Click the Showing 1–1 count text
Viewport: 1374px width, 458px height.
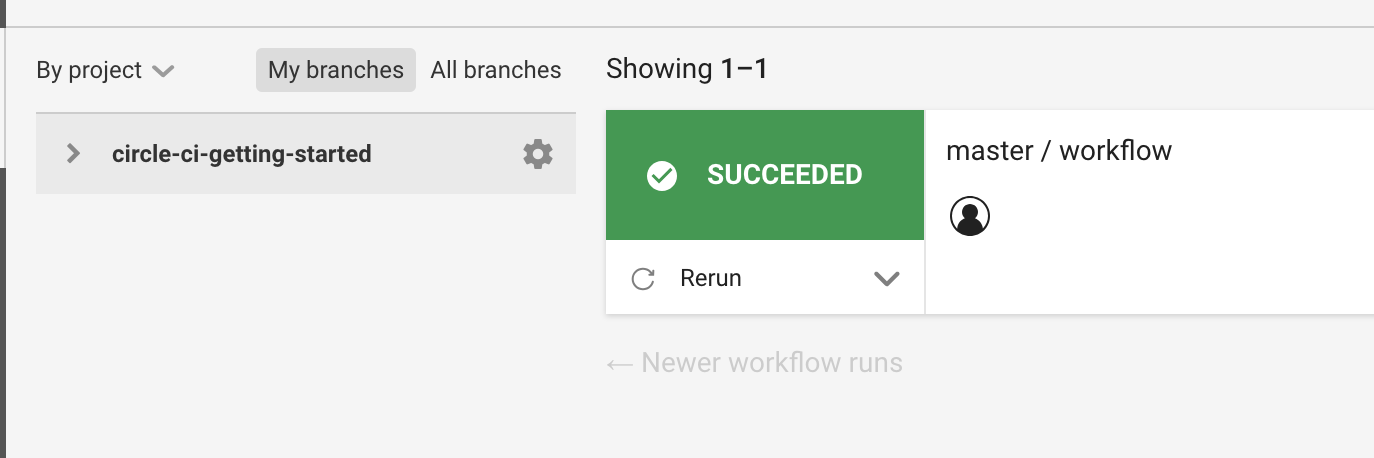coord(686,69)
